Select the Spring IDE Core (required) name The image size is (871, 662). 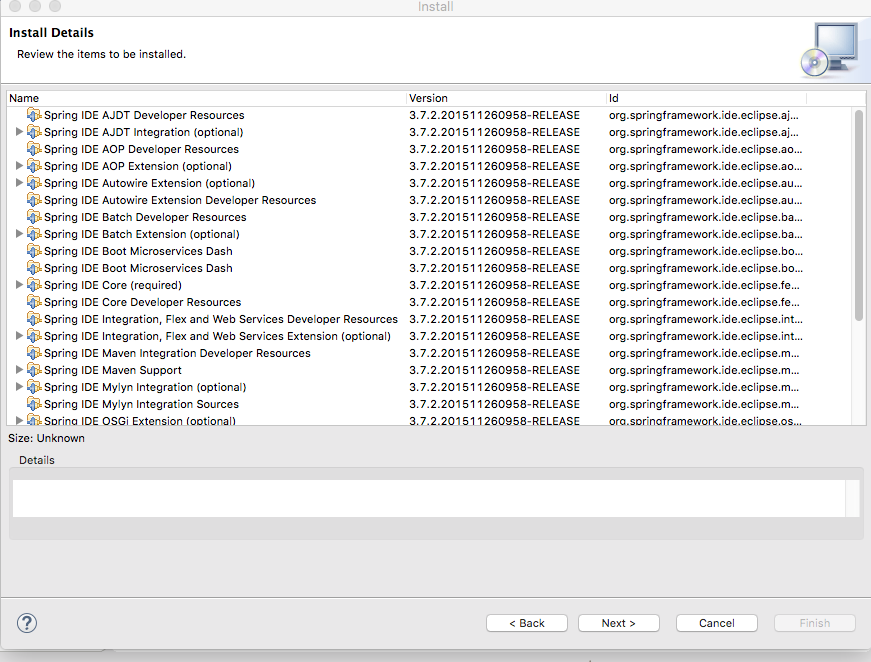pos(113,285)
